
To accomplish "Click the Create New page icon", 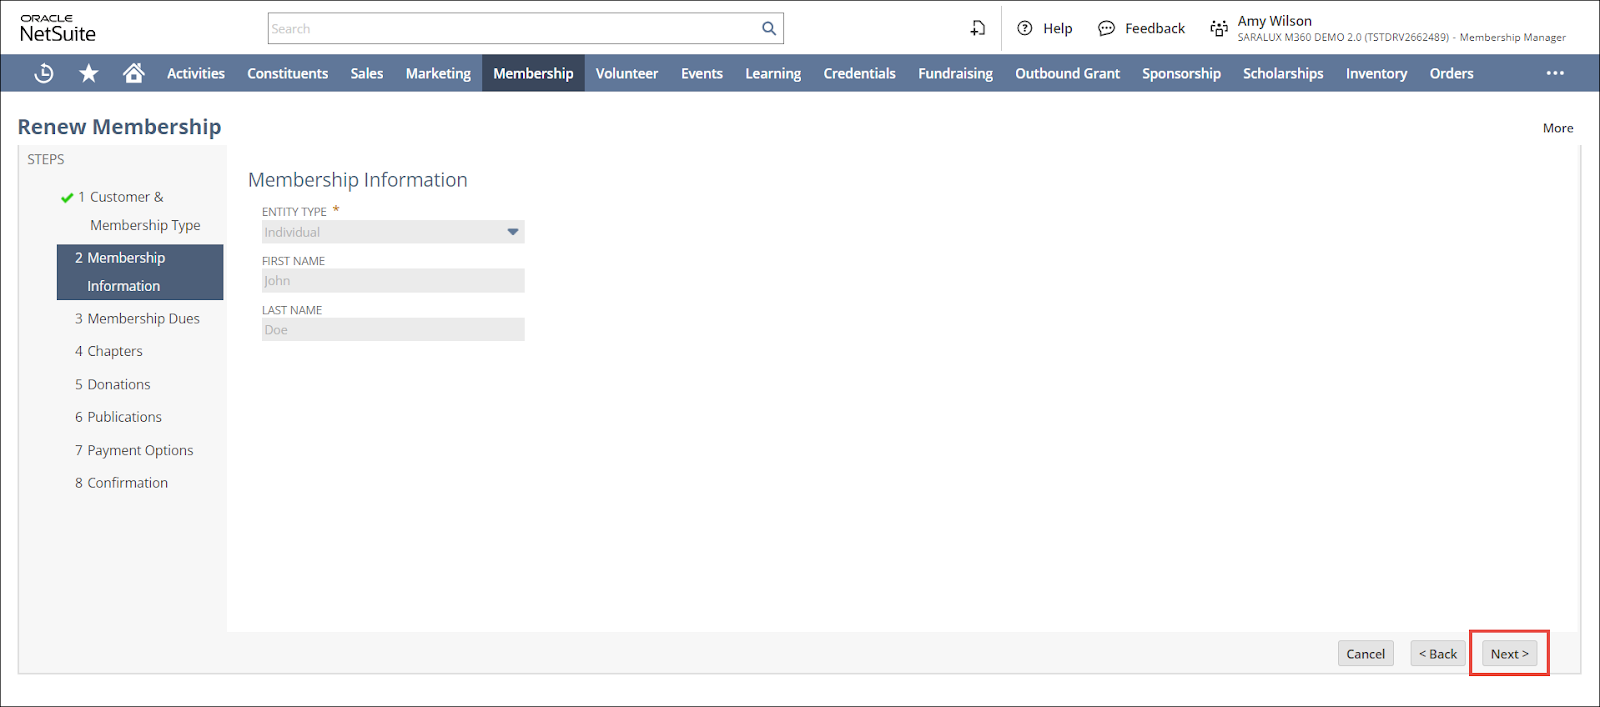I will [x=977, y=29].
